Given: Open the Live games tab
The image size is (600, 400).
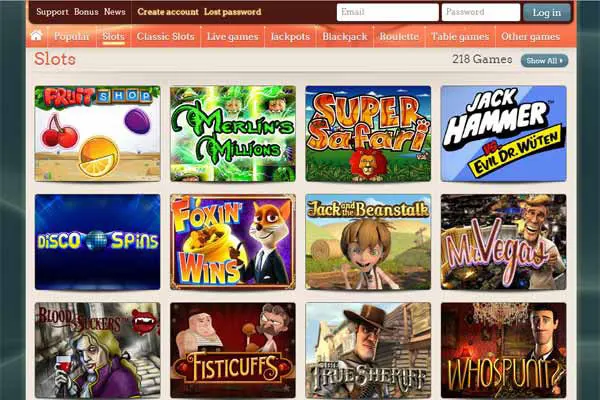Looking at the screenshot, I should pos(233,37).
